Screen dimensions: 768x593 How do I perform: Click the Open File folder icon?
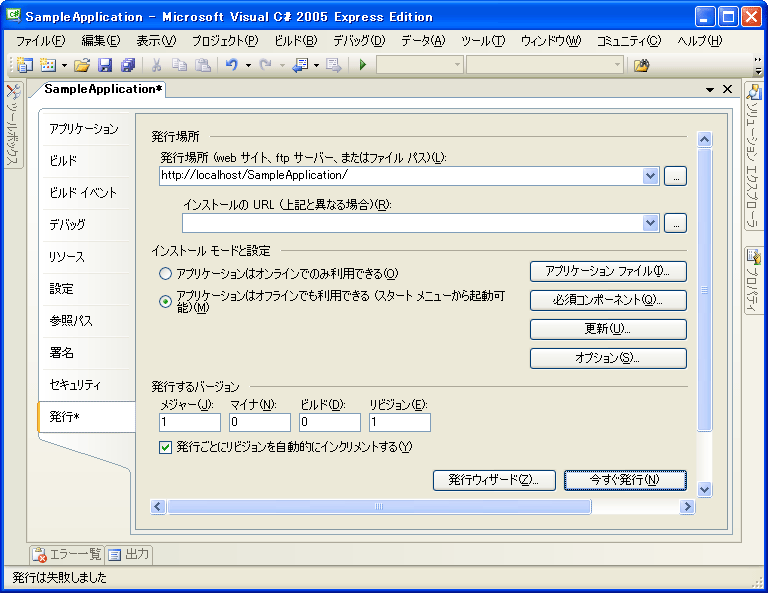click(82, 65)
